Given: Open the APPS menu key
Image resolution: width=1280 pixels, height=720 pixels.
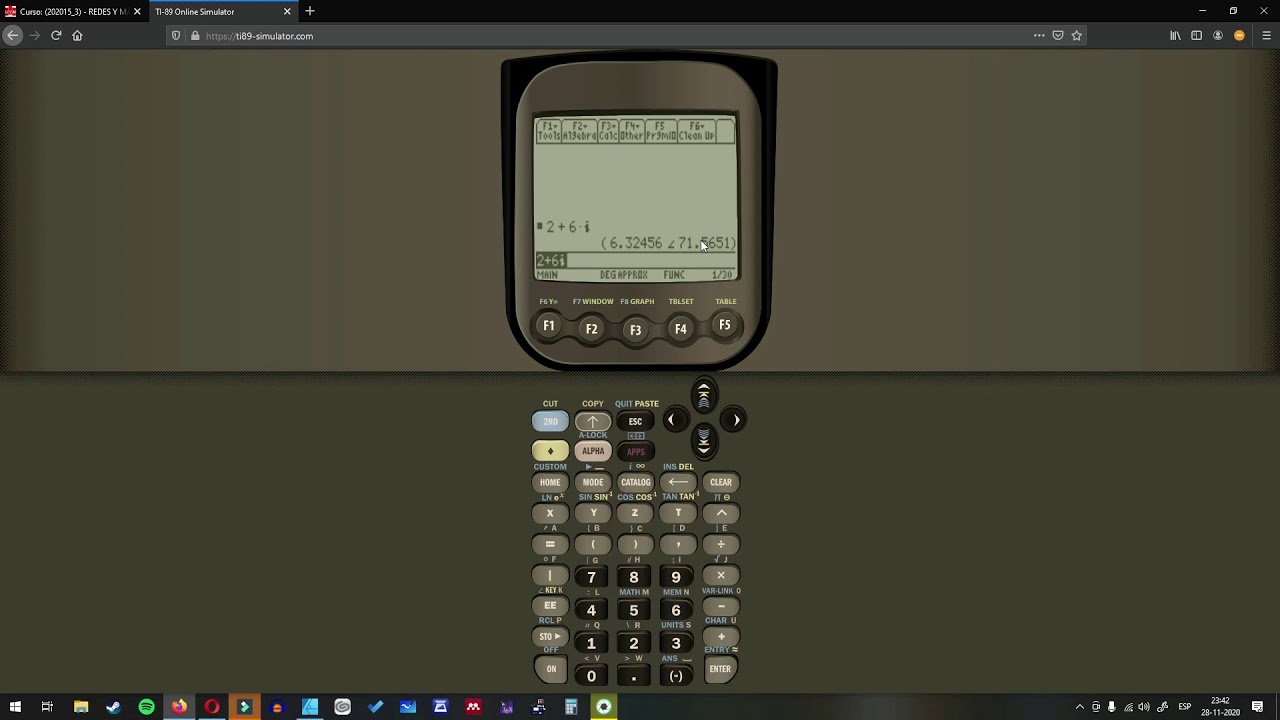Looking at the screenshot, I should 635,451.
